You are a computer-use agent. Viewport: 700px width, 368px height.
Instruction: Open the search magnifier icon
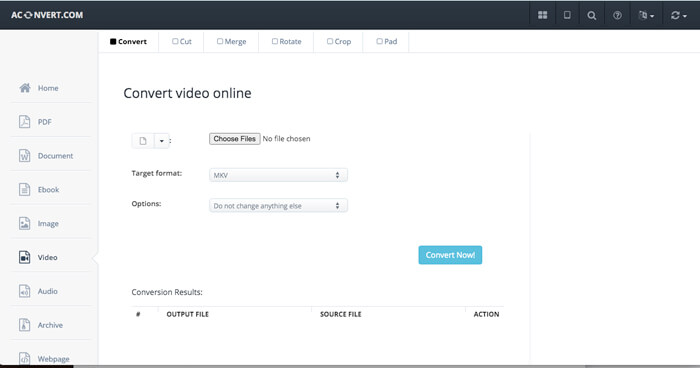pos(592,16)
